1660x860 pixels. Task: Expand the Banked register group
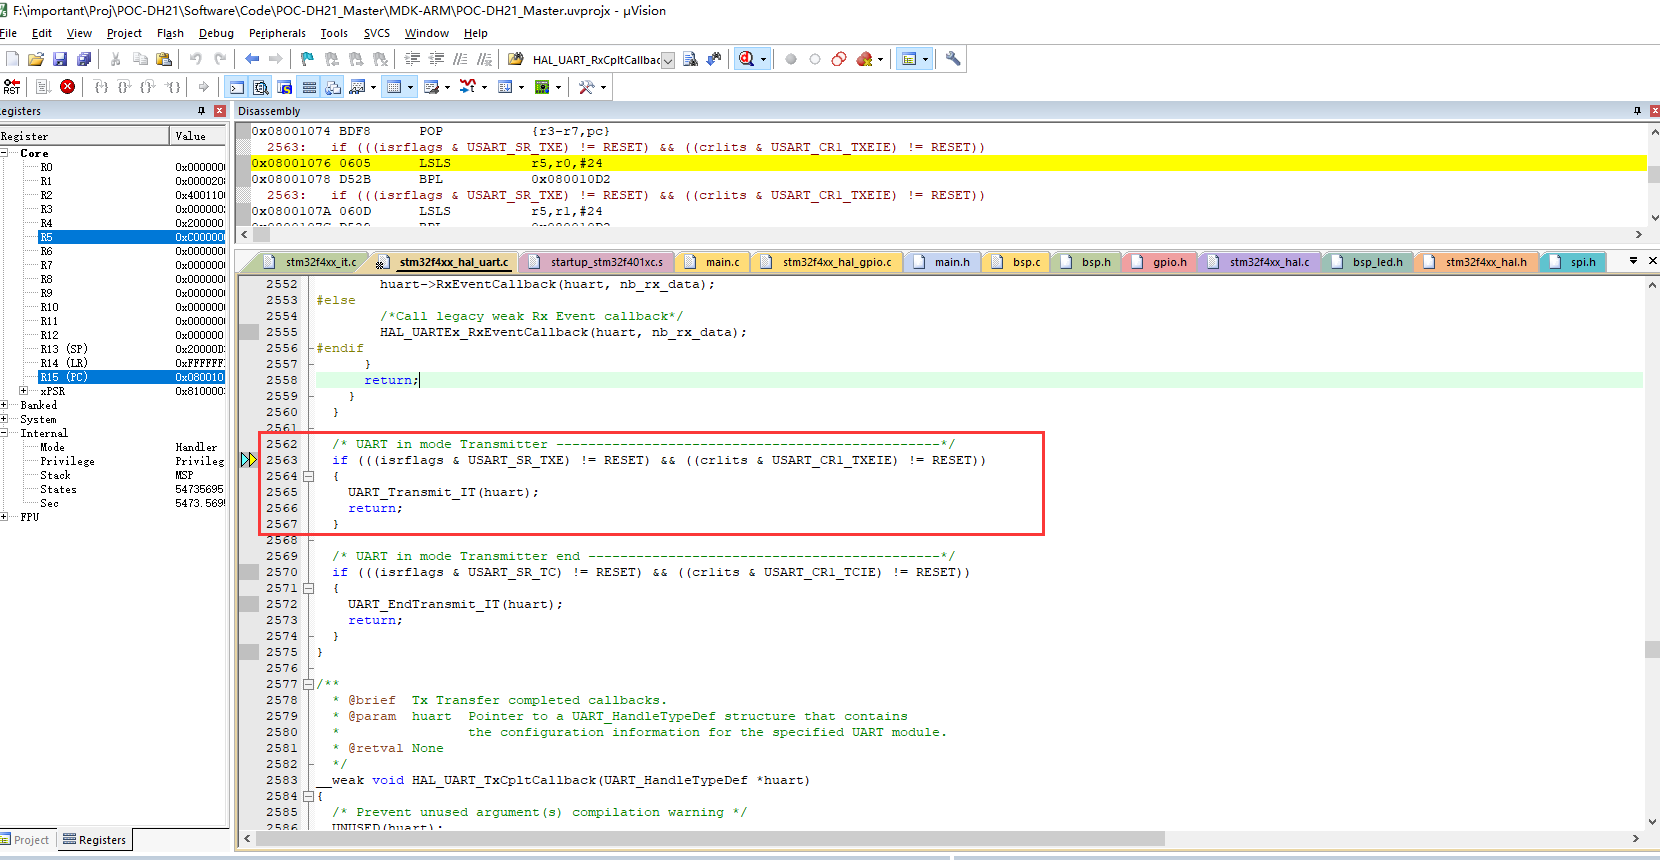tap(5, 405)
